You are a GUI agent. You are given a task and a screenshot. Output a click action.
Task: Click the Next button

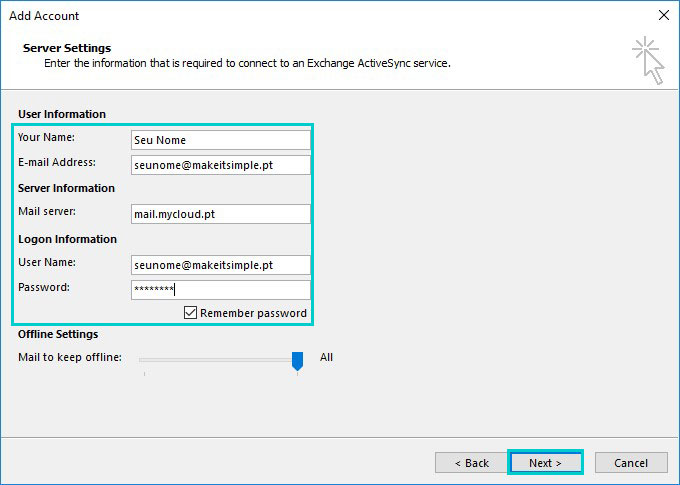click(545, 463)
